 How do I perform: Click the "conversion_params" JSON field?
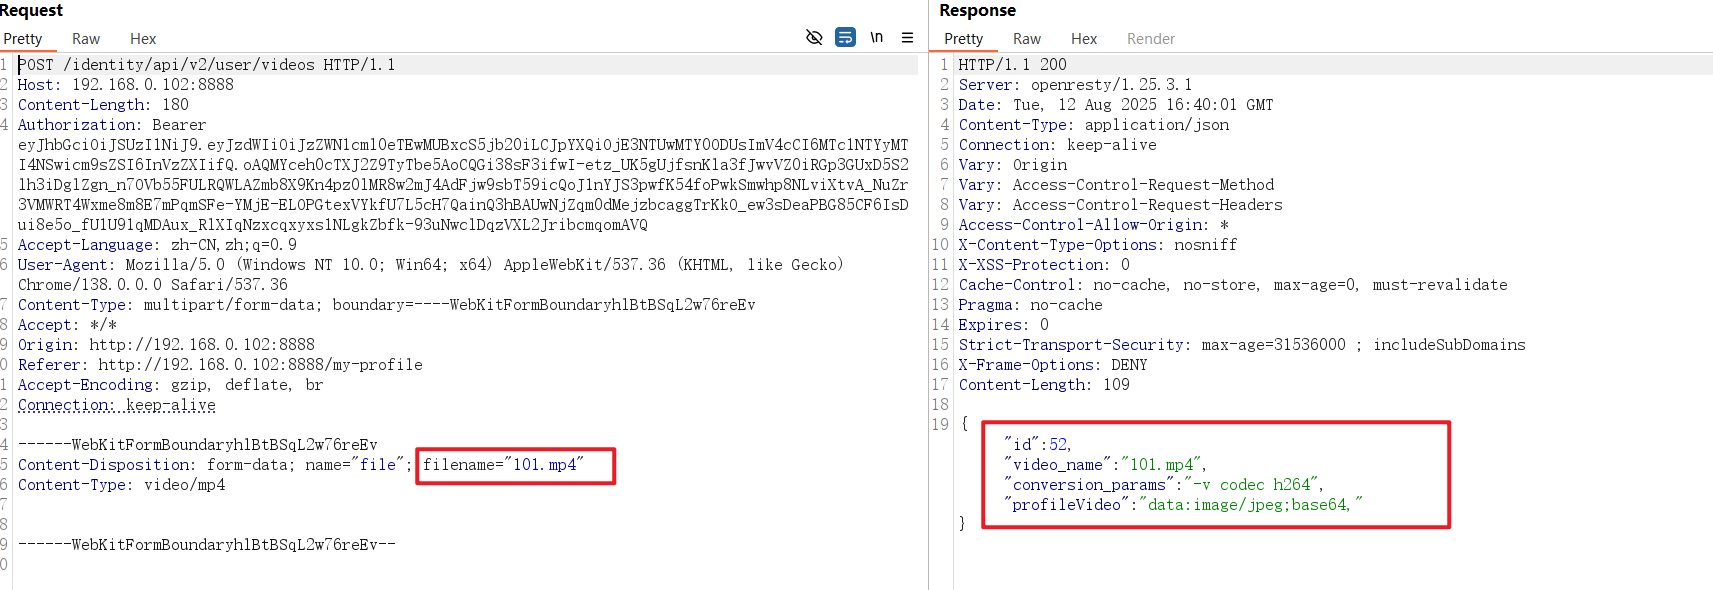click(1164, 485)
